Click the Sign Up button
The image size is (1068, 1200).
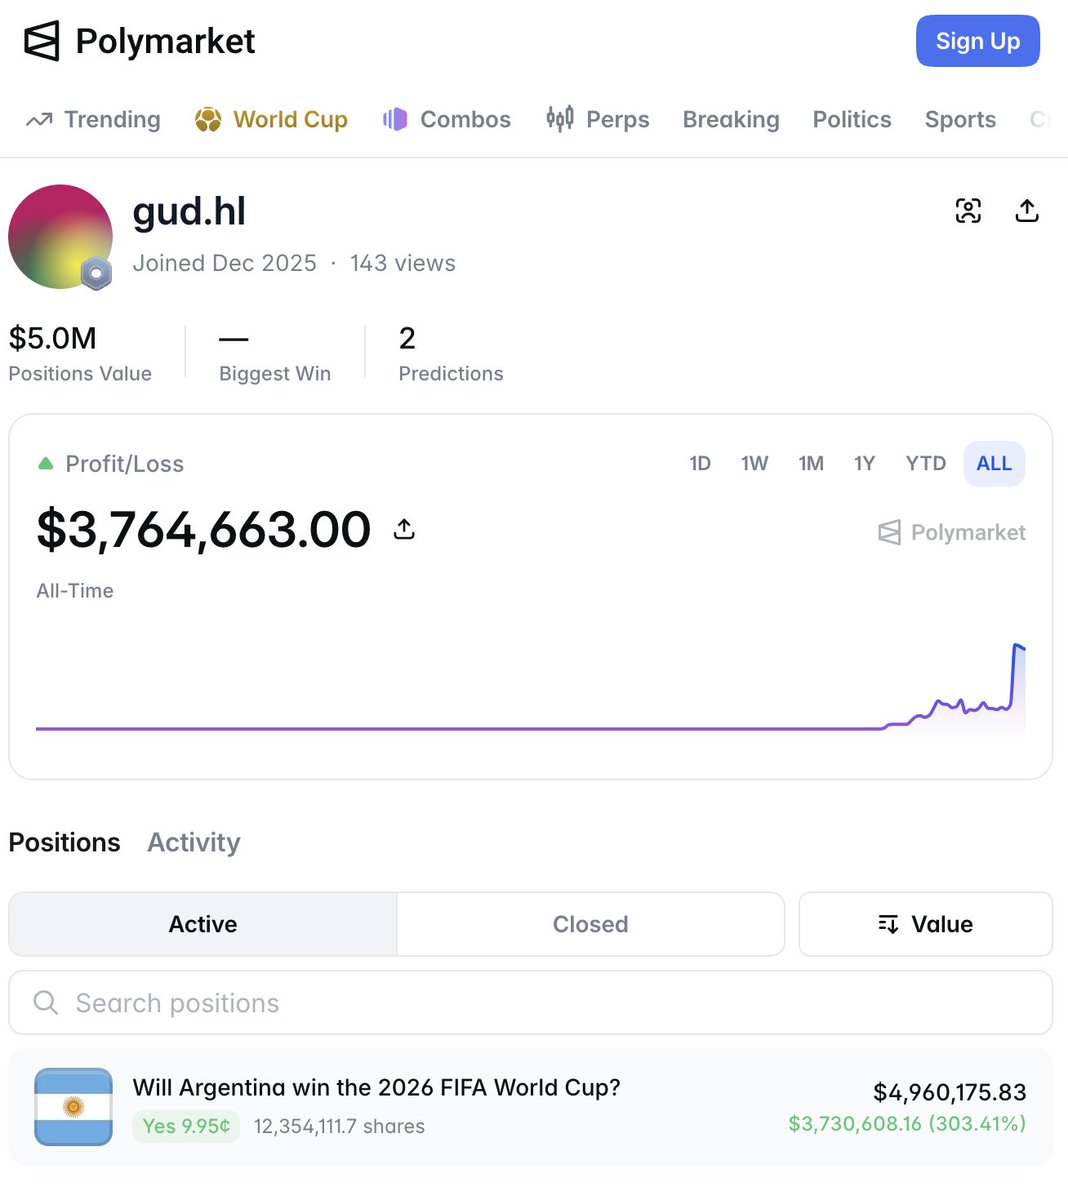978,41
